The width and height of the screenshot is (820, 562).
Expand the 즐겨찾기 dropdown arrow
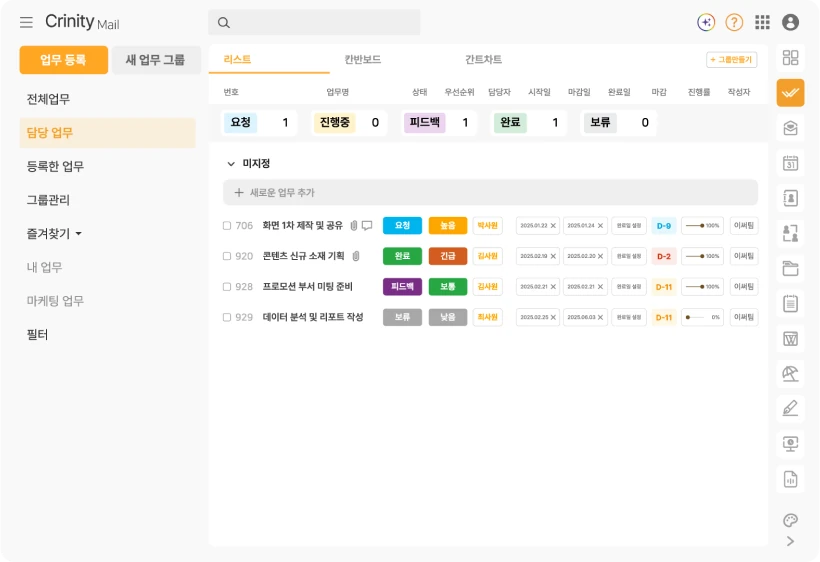(78, 233)
